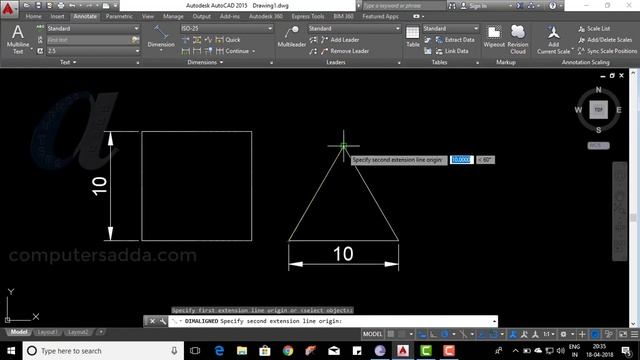Click the Wipeout tool

[x=494, y=37]
